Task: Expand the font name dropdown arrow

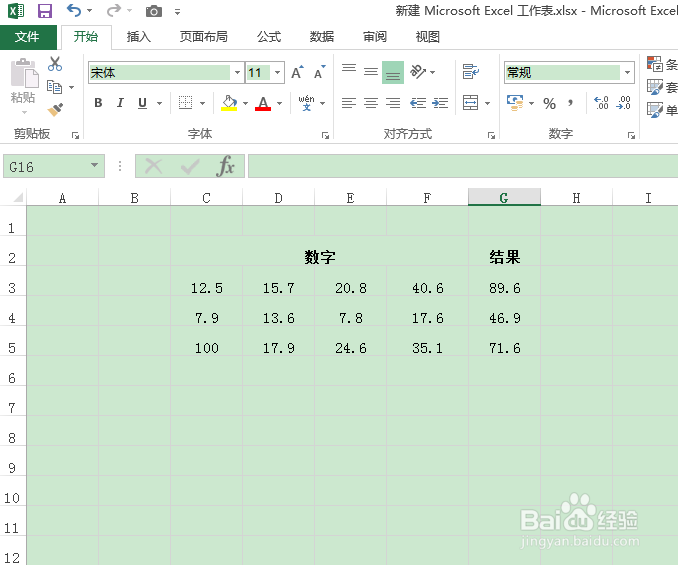Action: point(237,73)
